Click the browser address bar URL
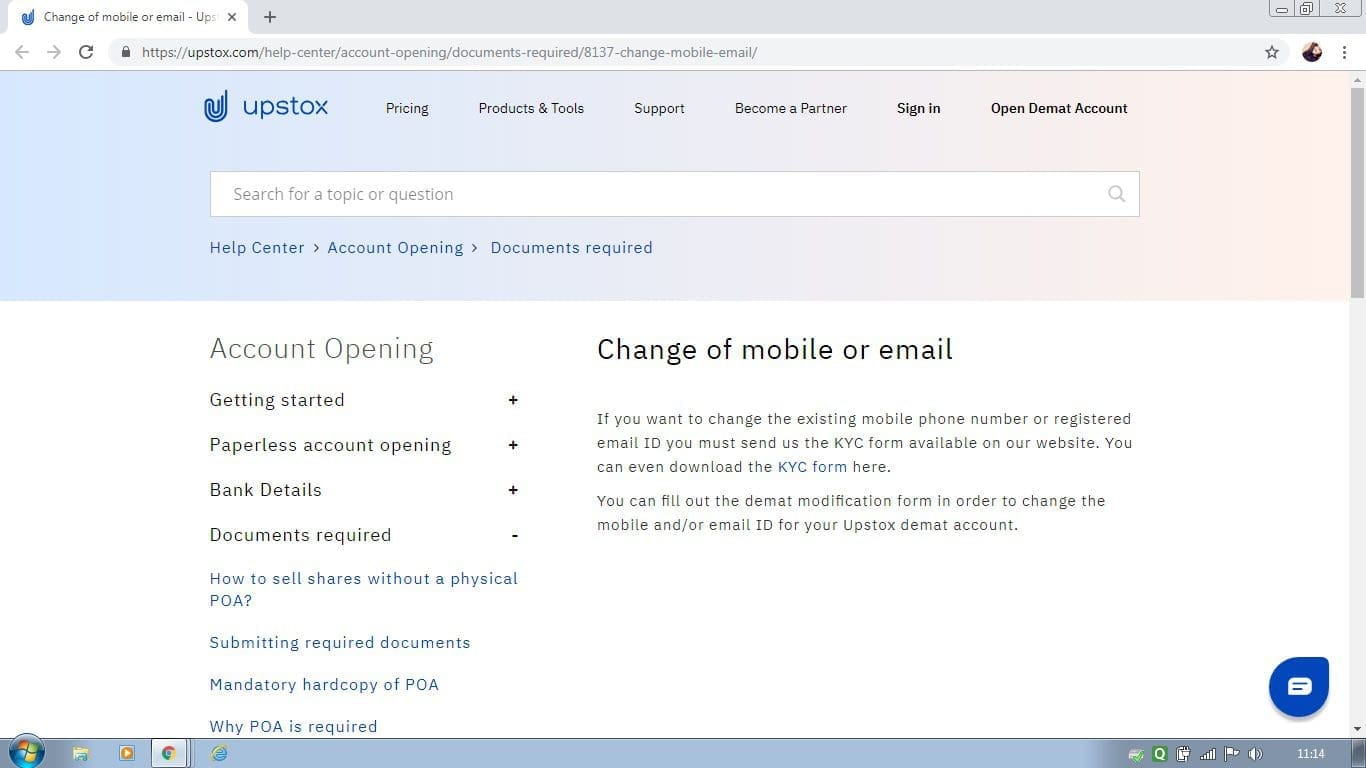Screen dimensions: 1366x768 pyautogui.click(x=450, y=52)
